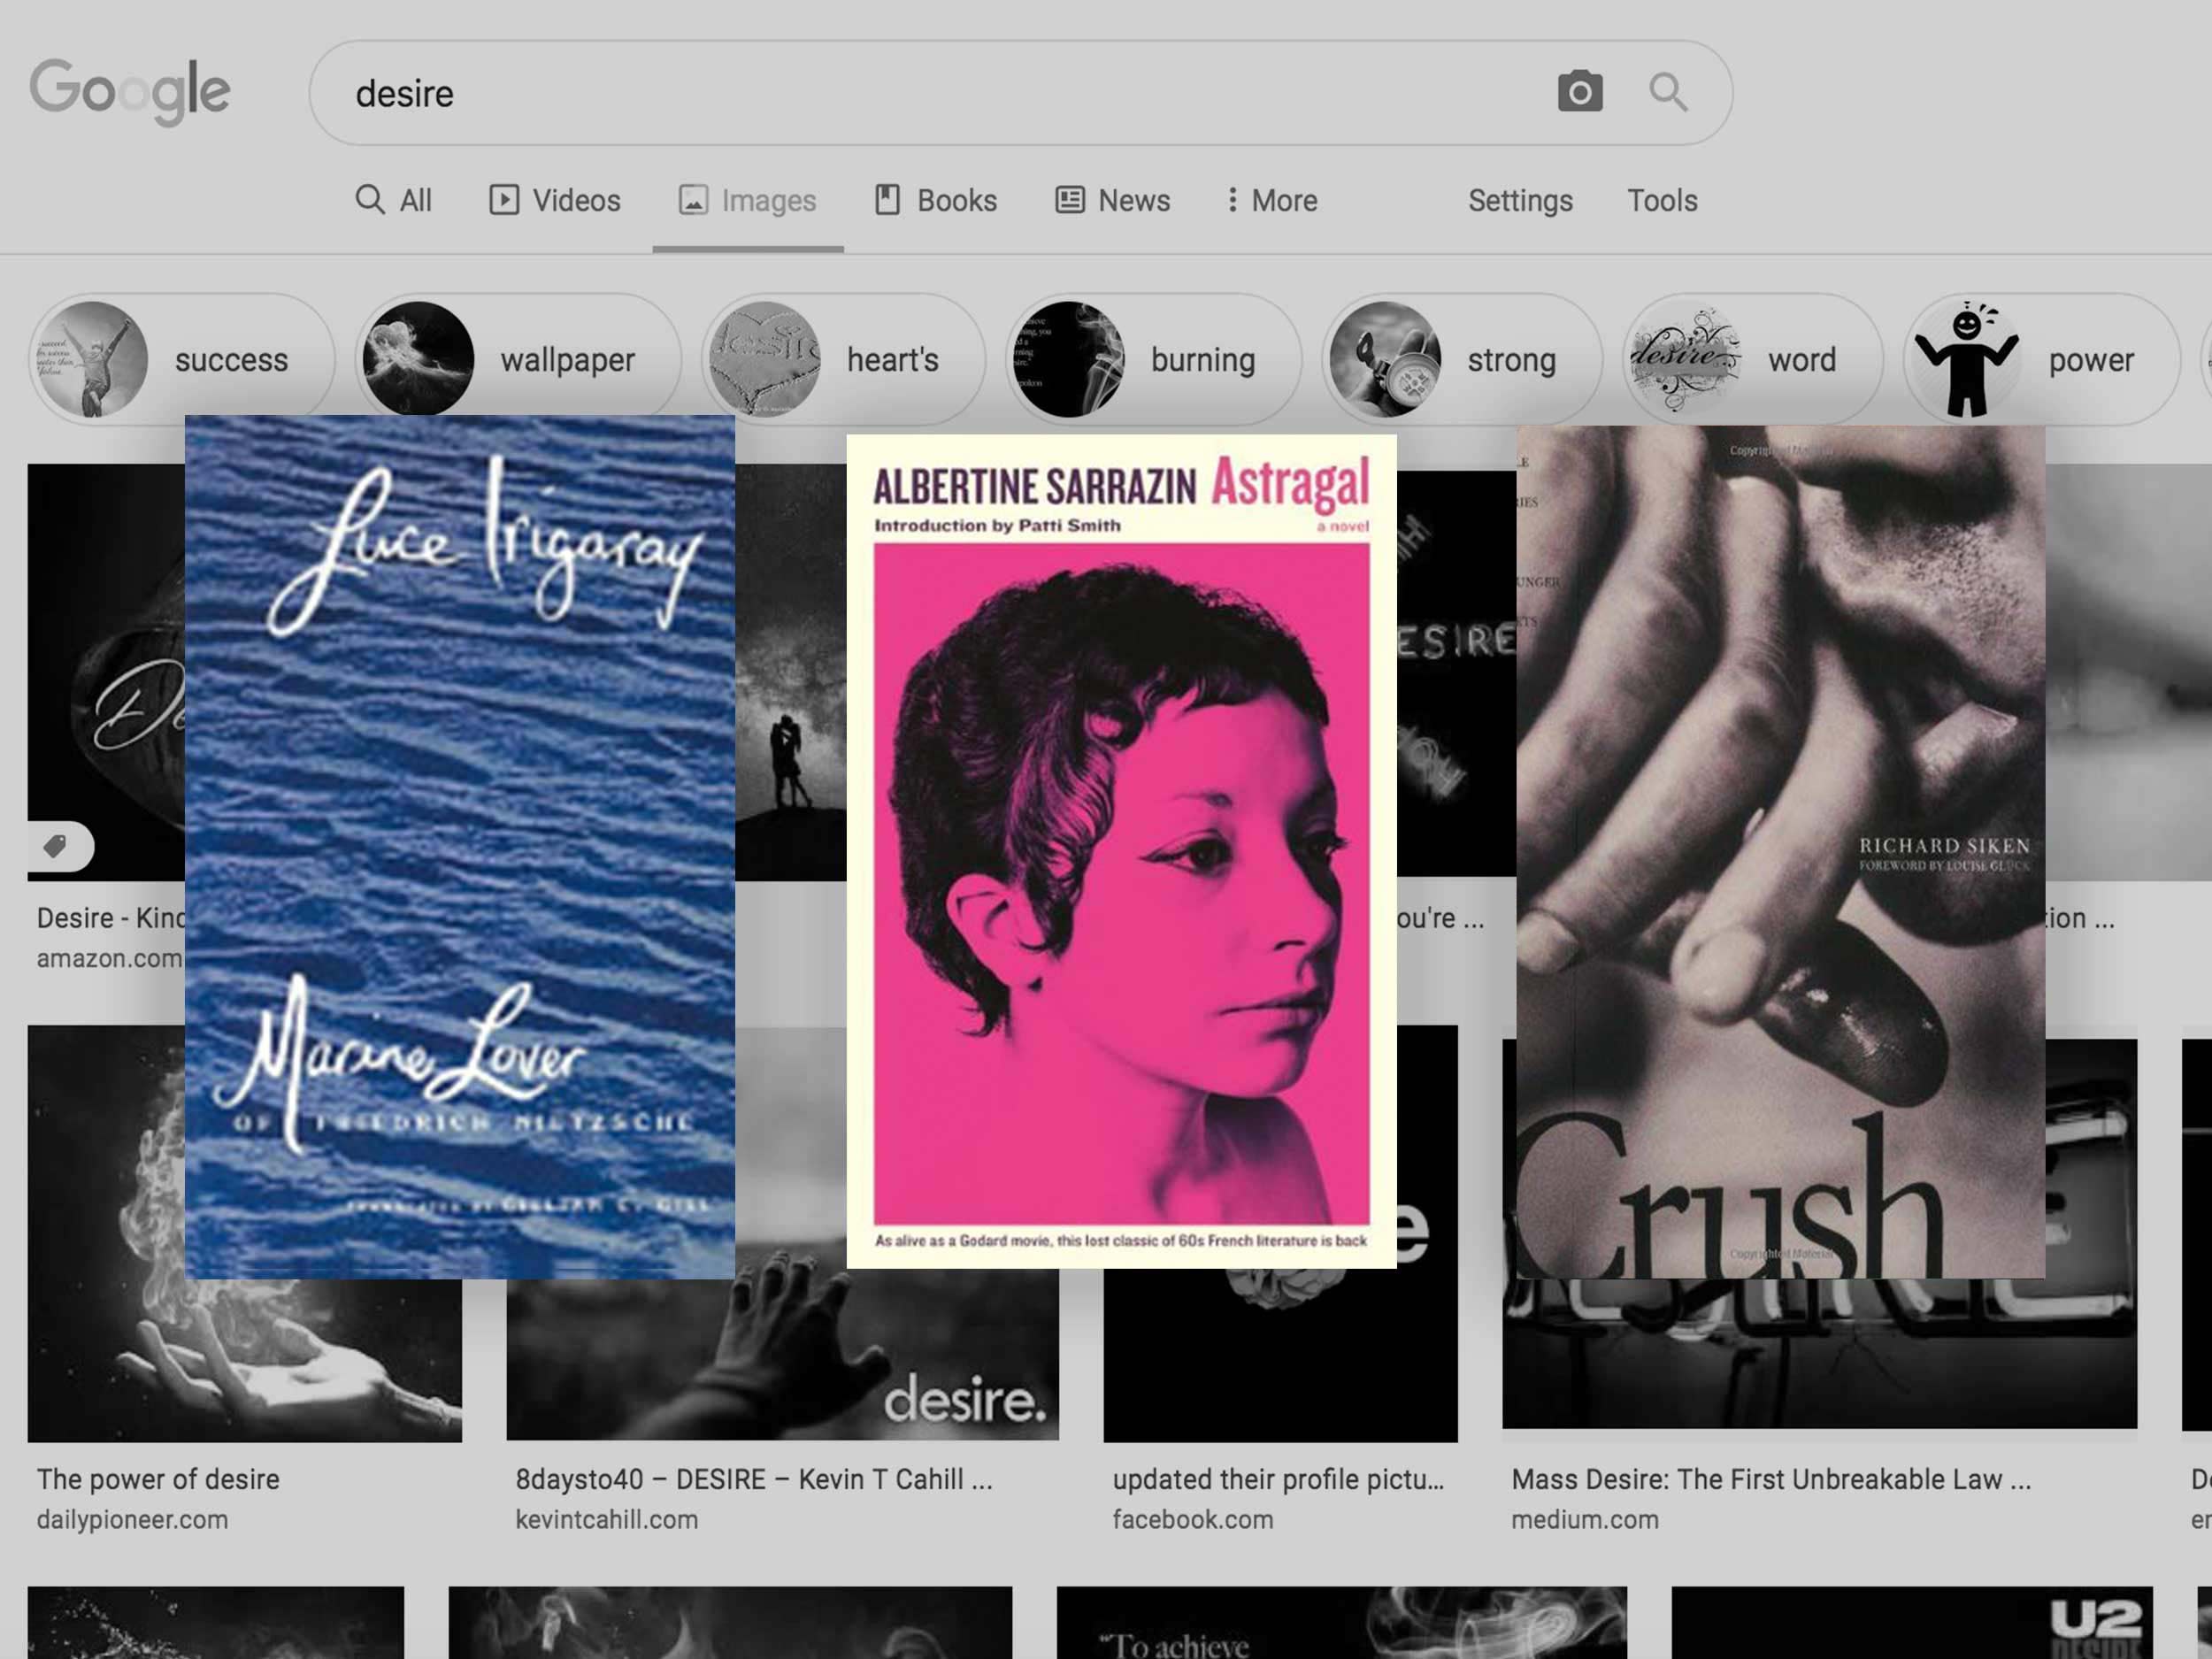Open Settings in the search bar
This screenshot has width=2212, height=1659.
point(1520,200)
